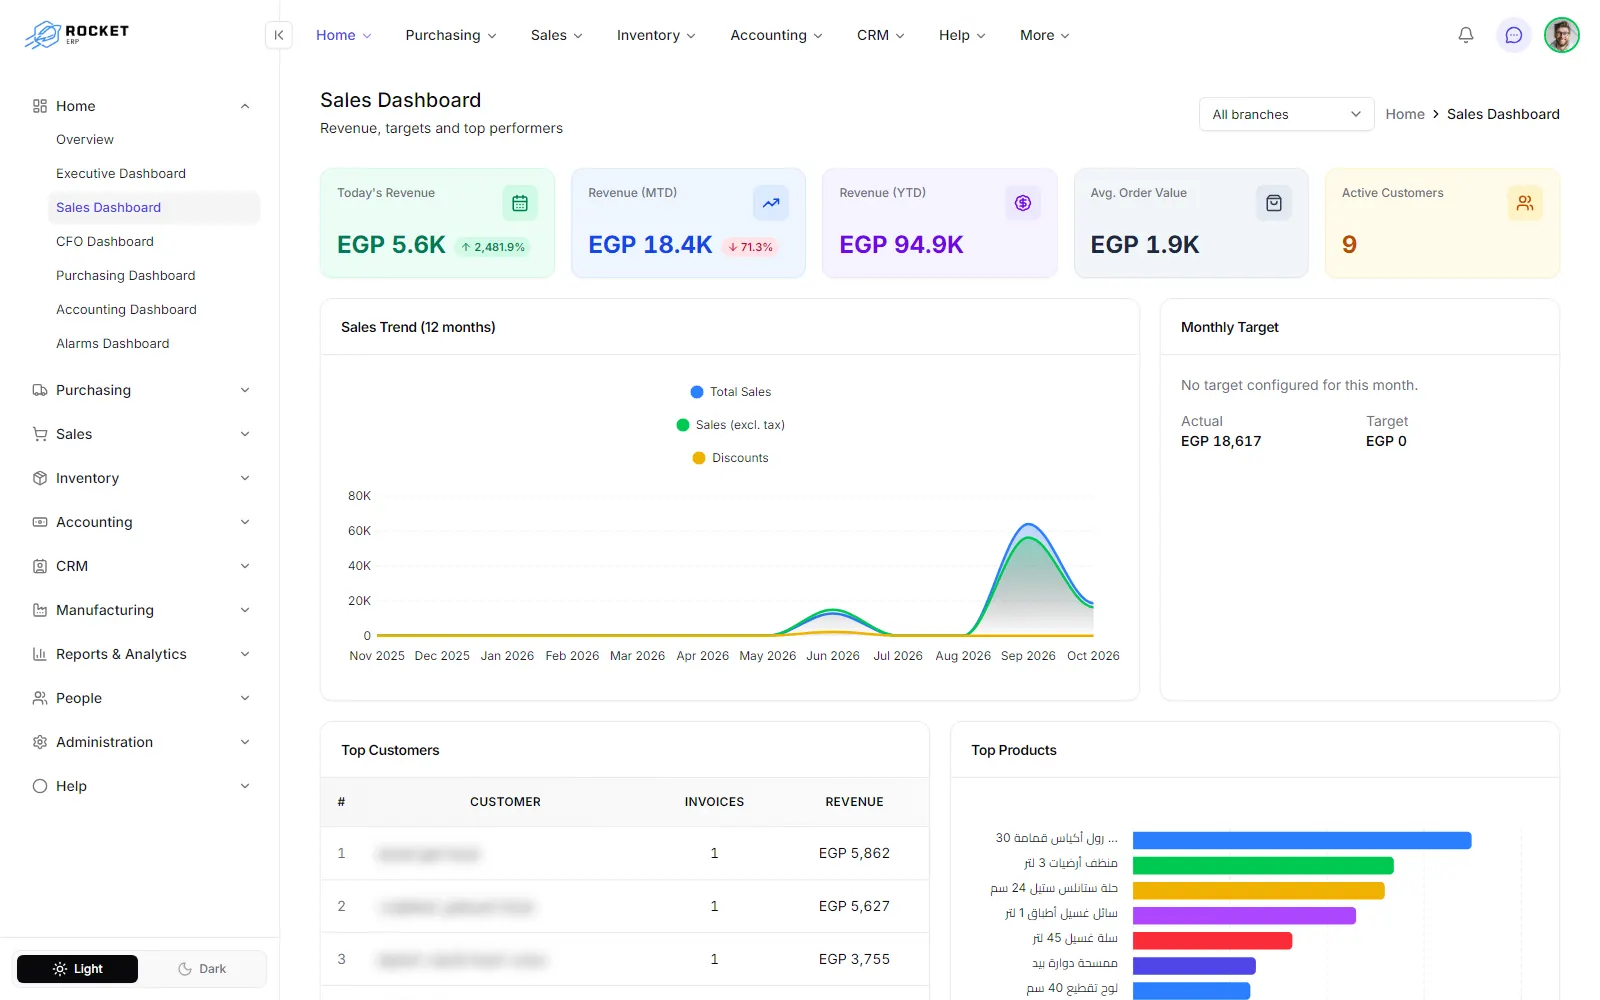Open the All branches dropdown
The width and height of the screenshot is (1600, 1000).
(x=1286, y=114)
